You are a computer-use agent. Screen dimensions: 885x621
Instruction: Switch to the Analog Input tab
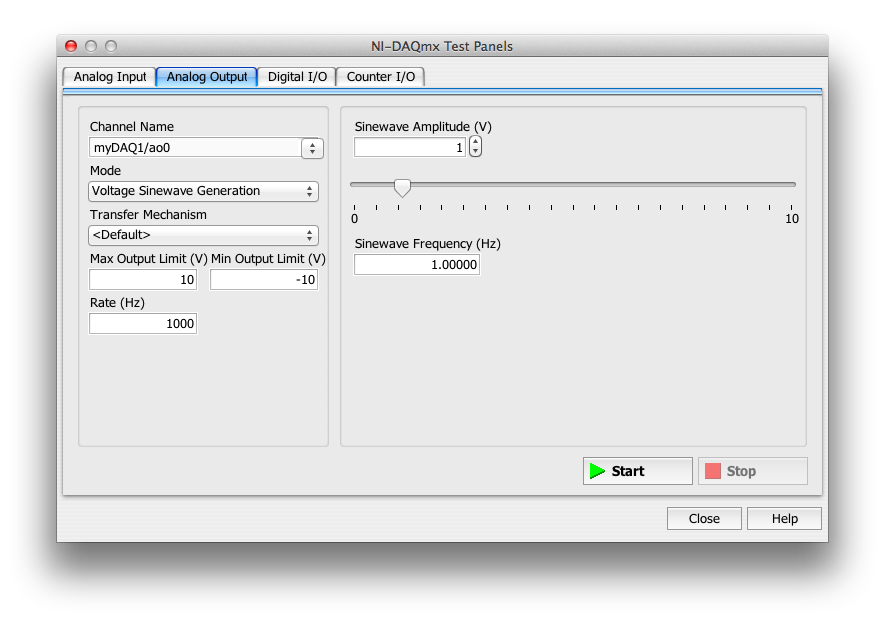[109, 77]
